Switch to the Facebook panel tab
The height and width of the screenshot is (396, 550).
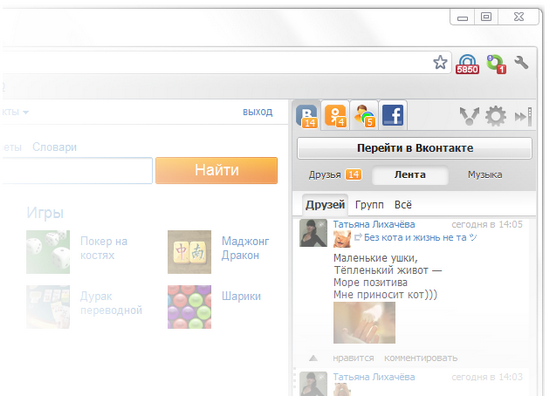point(393,115)
